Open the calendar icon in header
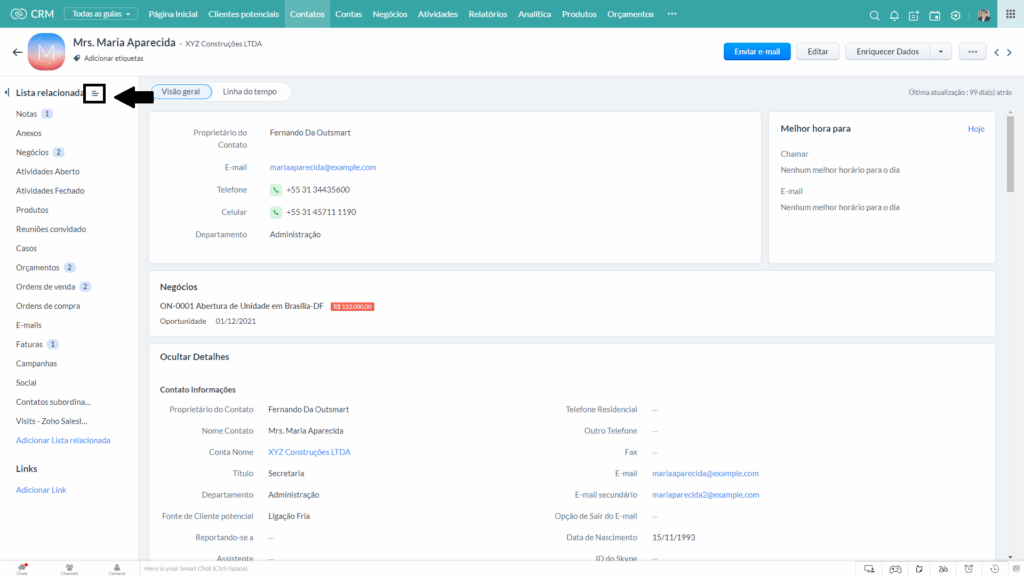 [935, 15]
